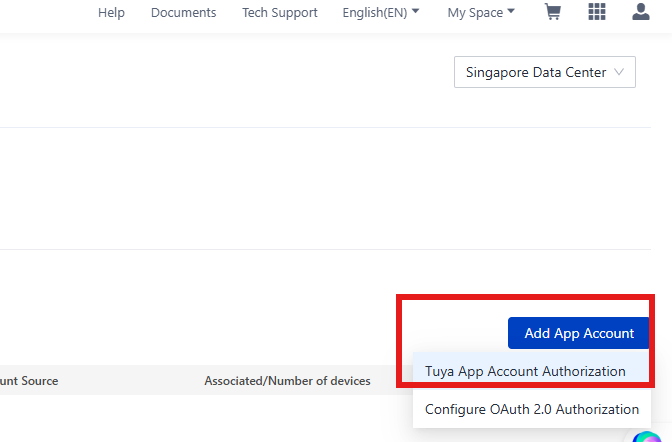Select Configure OAuth 2.0 Authorization
The height and width of the screenshot is (442, 672).
[531, 409]
